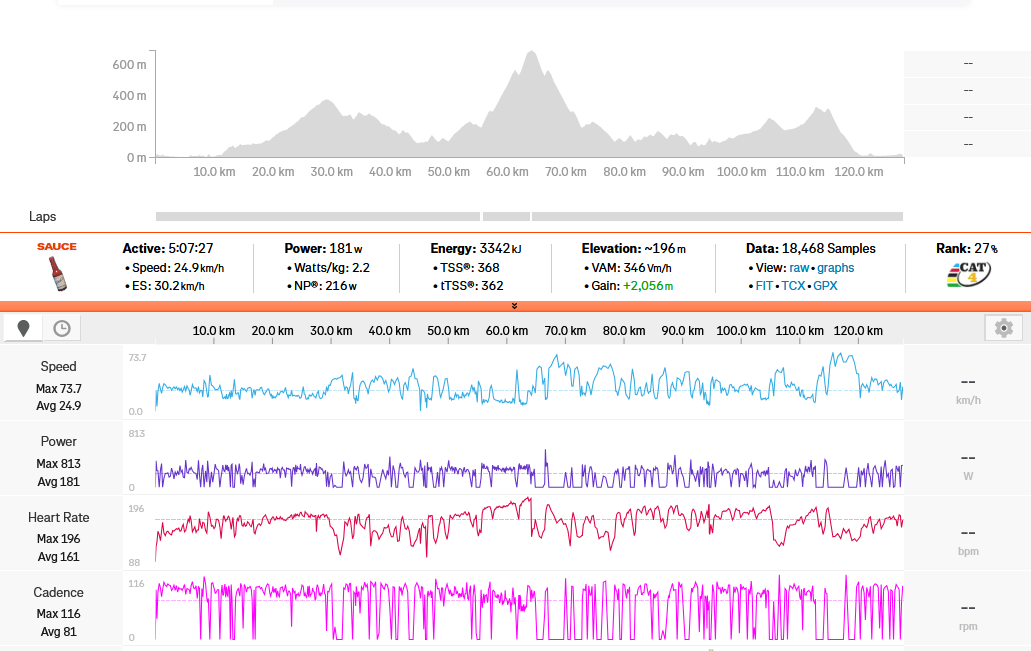Click Data: 18,468 Samples text
Viewport: 1031px width, 651px height.
click(x=811, y=249)
